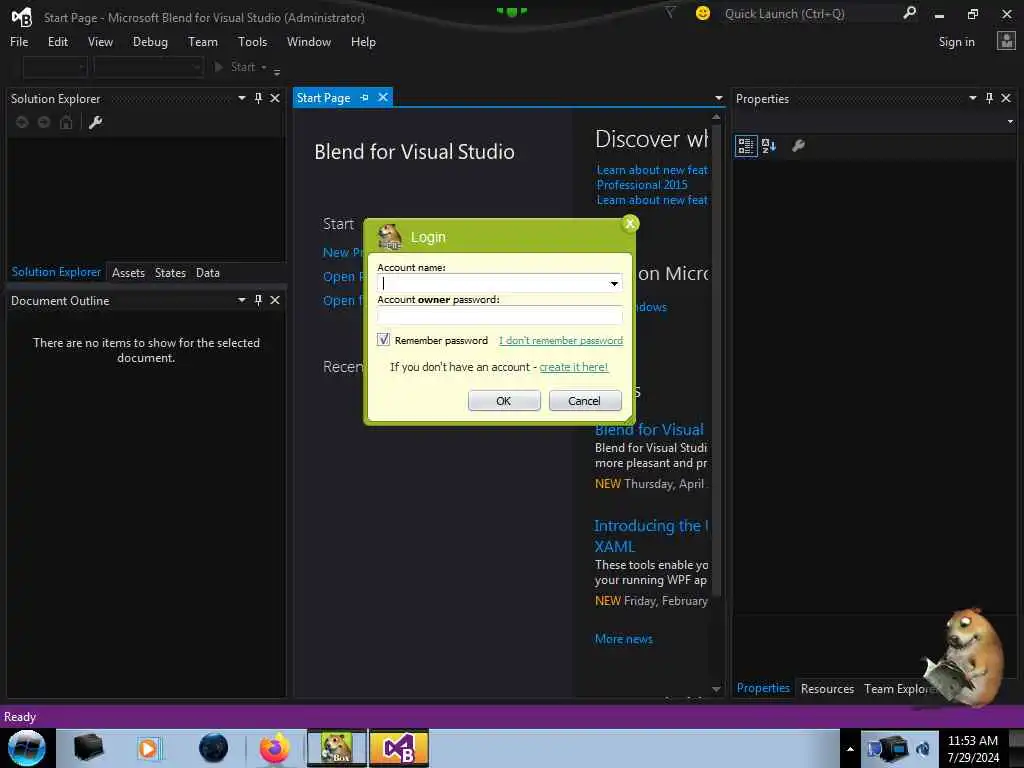The height and width of the screenshot is (768, 1024).
Task: Switch to the Data tab
Action: (208, 273)
